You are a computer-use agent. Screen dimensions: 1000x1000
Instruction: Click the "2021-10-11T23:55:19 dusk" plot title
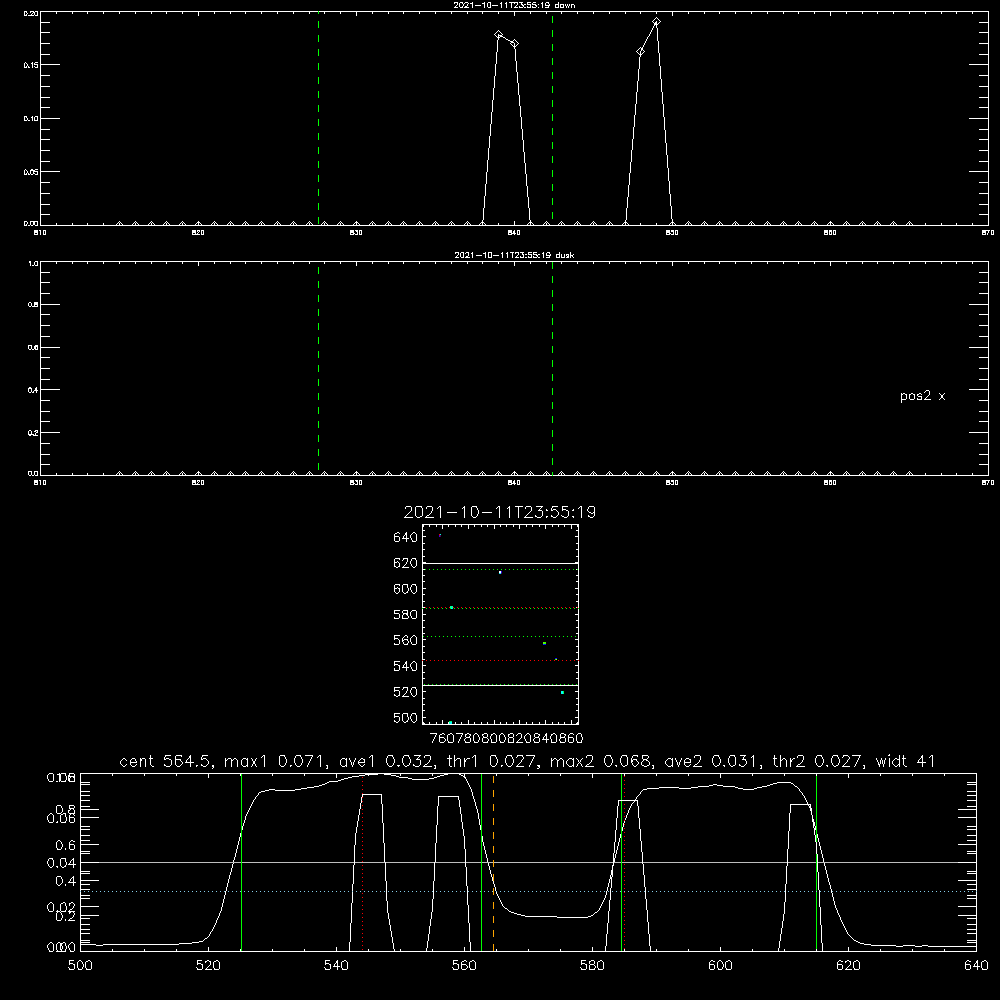coord(514,255)
